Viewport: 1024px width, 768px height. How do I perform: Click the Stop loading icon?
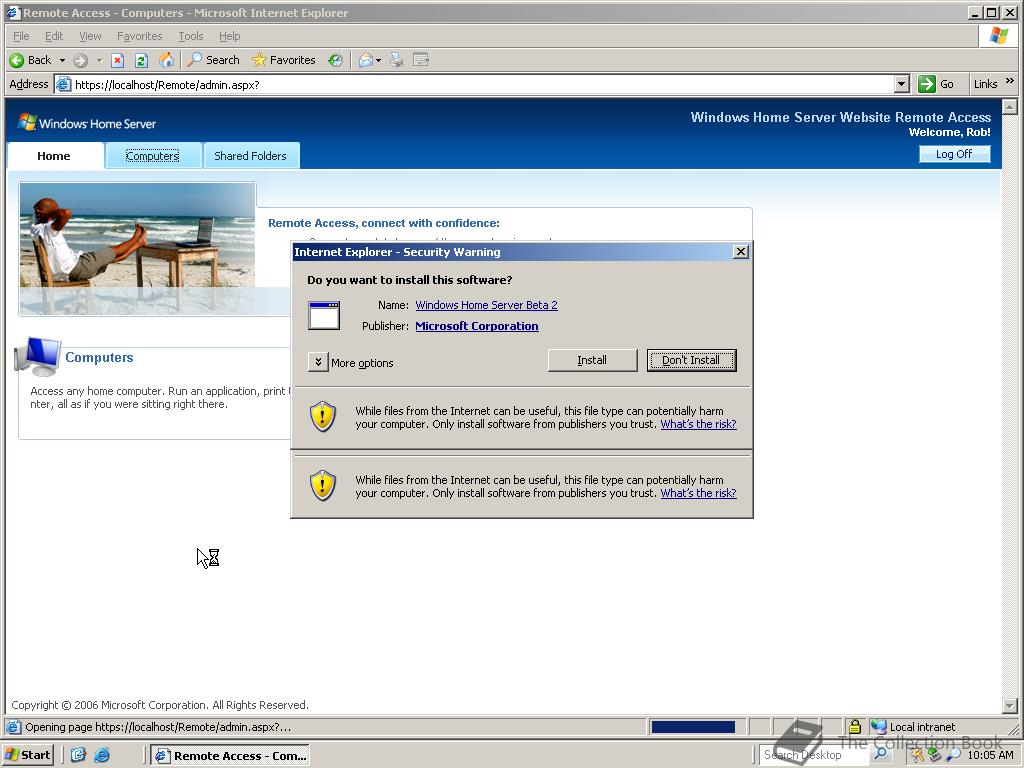point(118,61)
